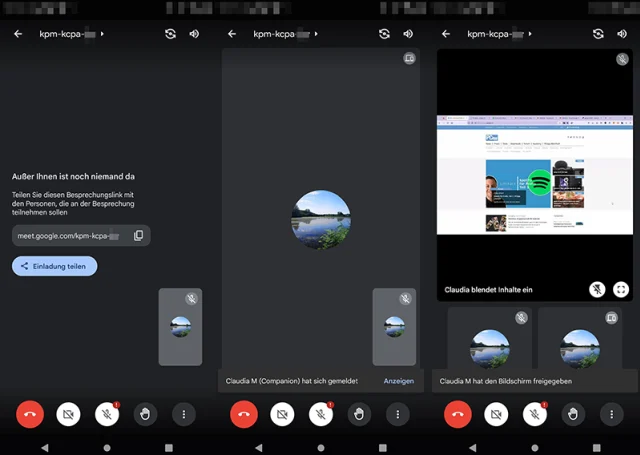
Task: Tap companion mode icon on middle tile
Action: click(409, 58)
